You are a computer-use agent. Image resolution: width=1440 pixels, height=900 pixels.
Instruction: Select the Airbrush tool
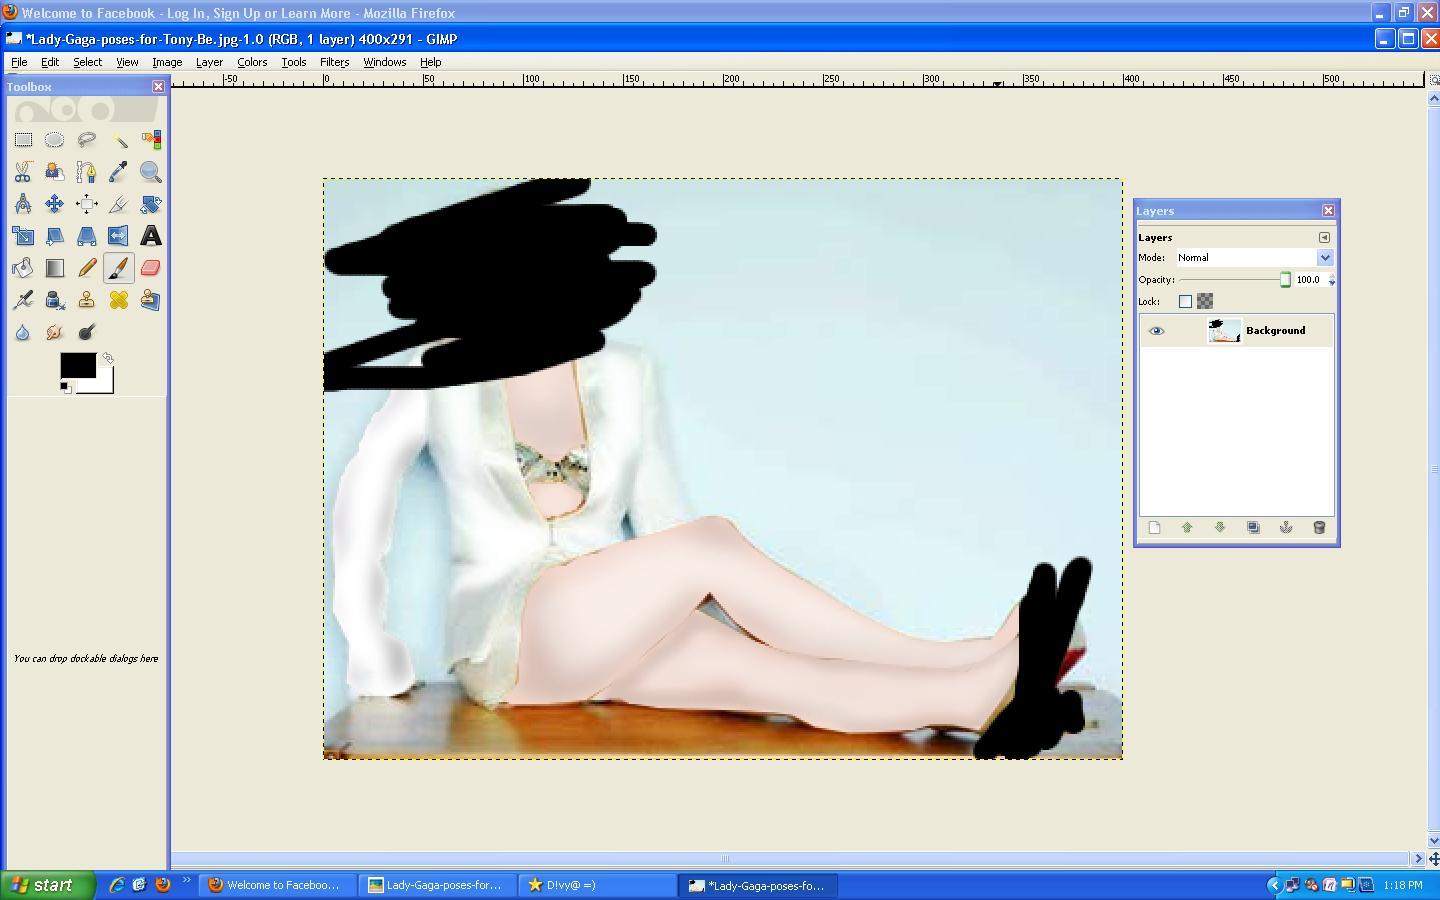click(x=23, y=300)
